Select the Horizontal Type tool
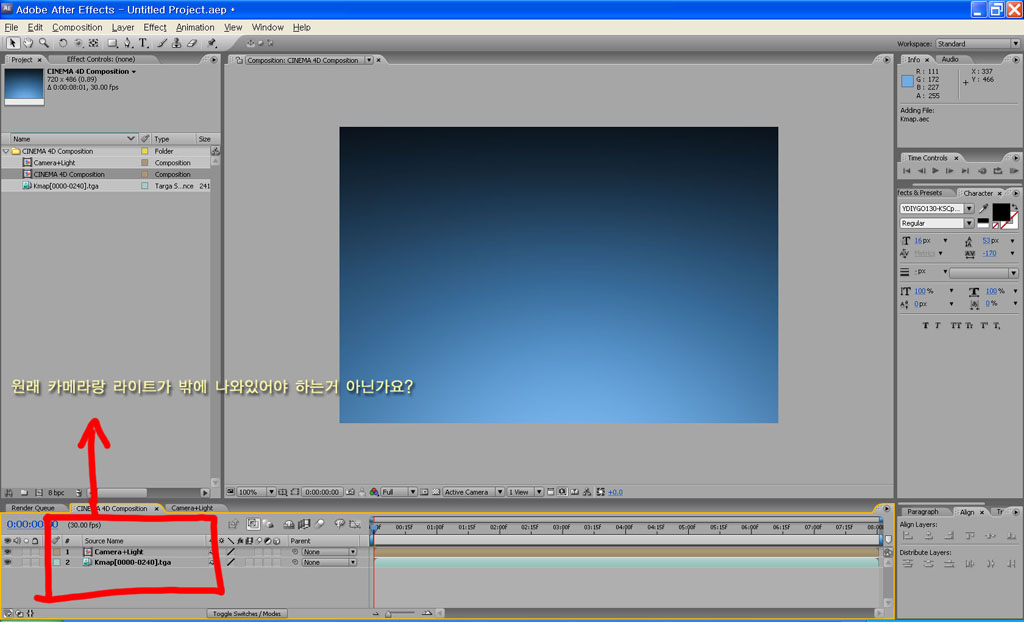Image resolution: width=1024 pixels, height=622 pixels. [143, 43]
